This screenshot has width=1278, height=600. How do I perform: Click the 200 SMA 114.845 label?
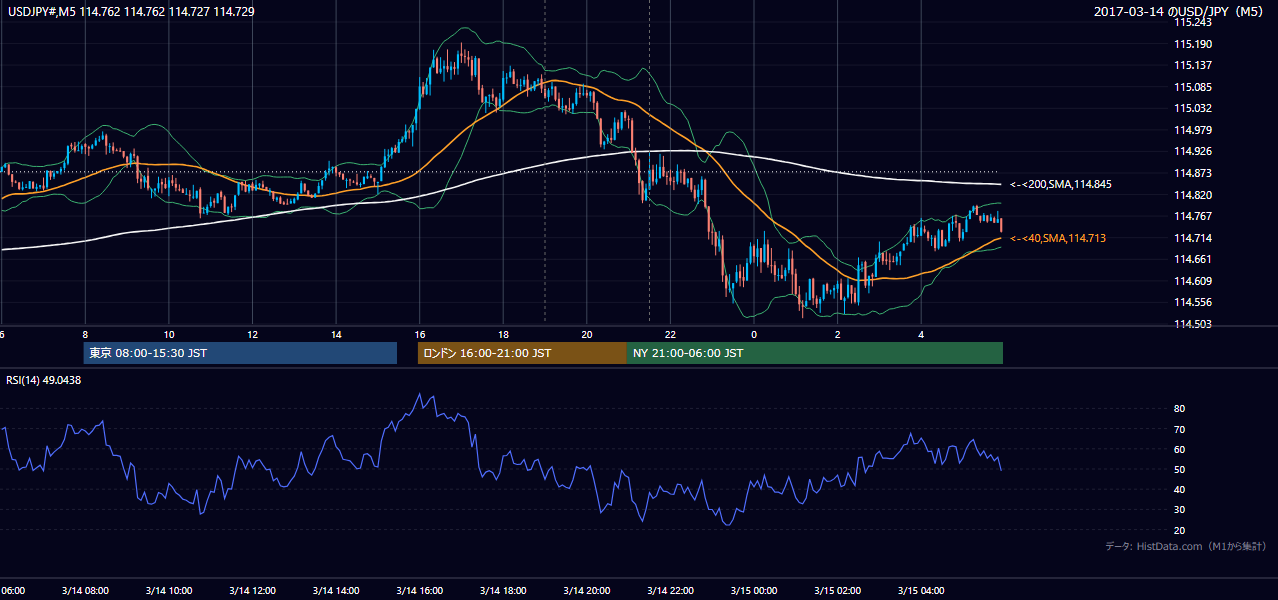coord(1060,184)
